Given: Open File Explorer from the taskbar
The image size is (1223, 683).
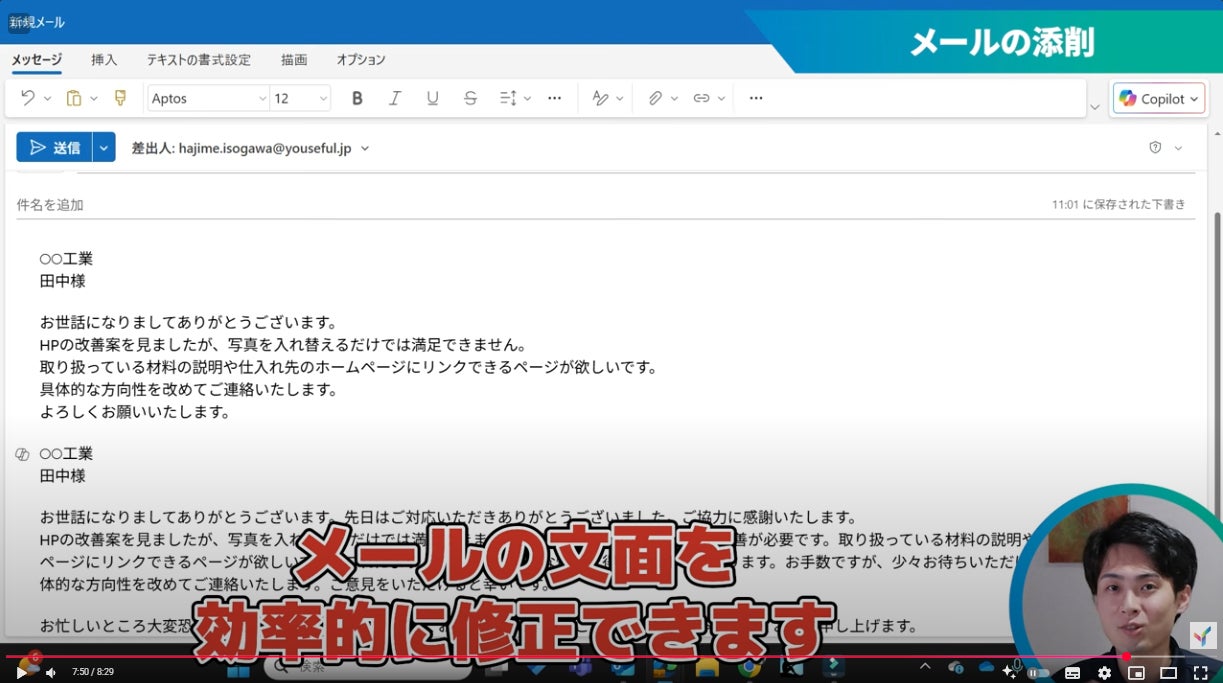Looking at the screenshot, I should point(707,667).
